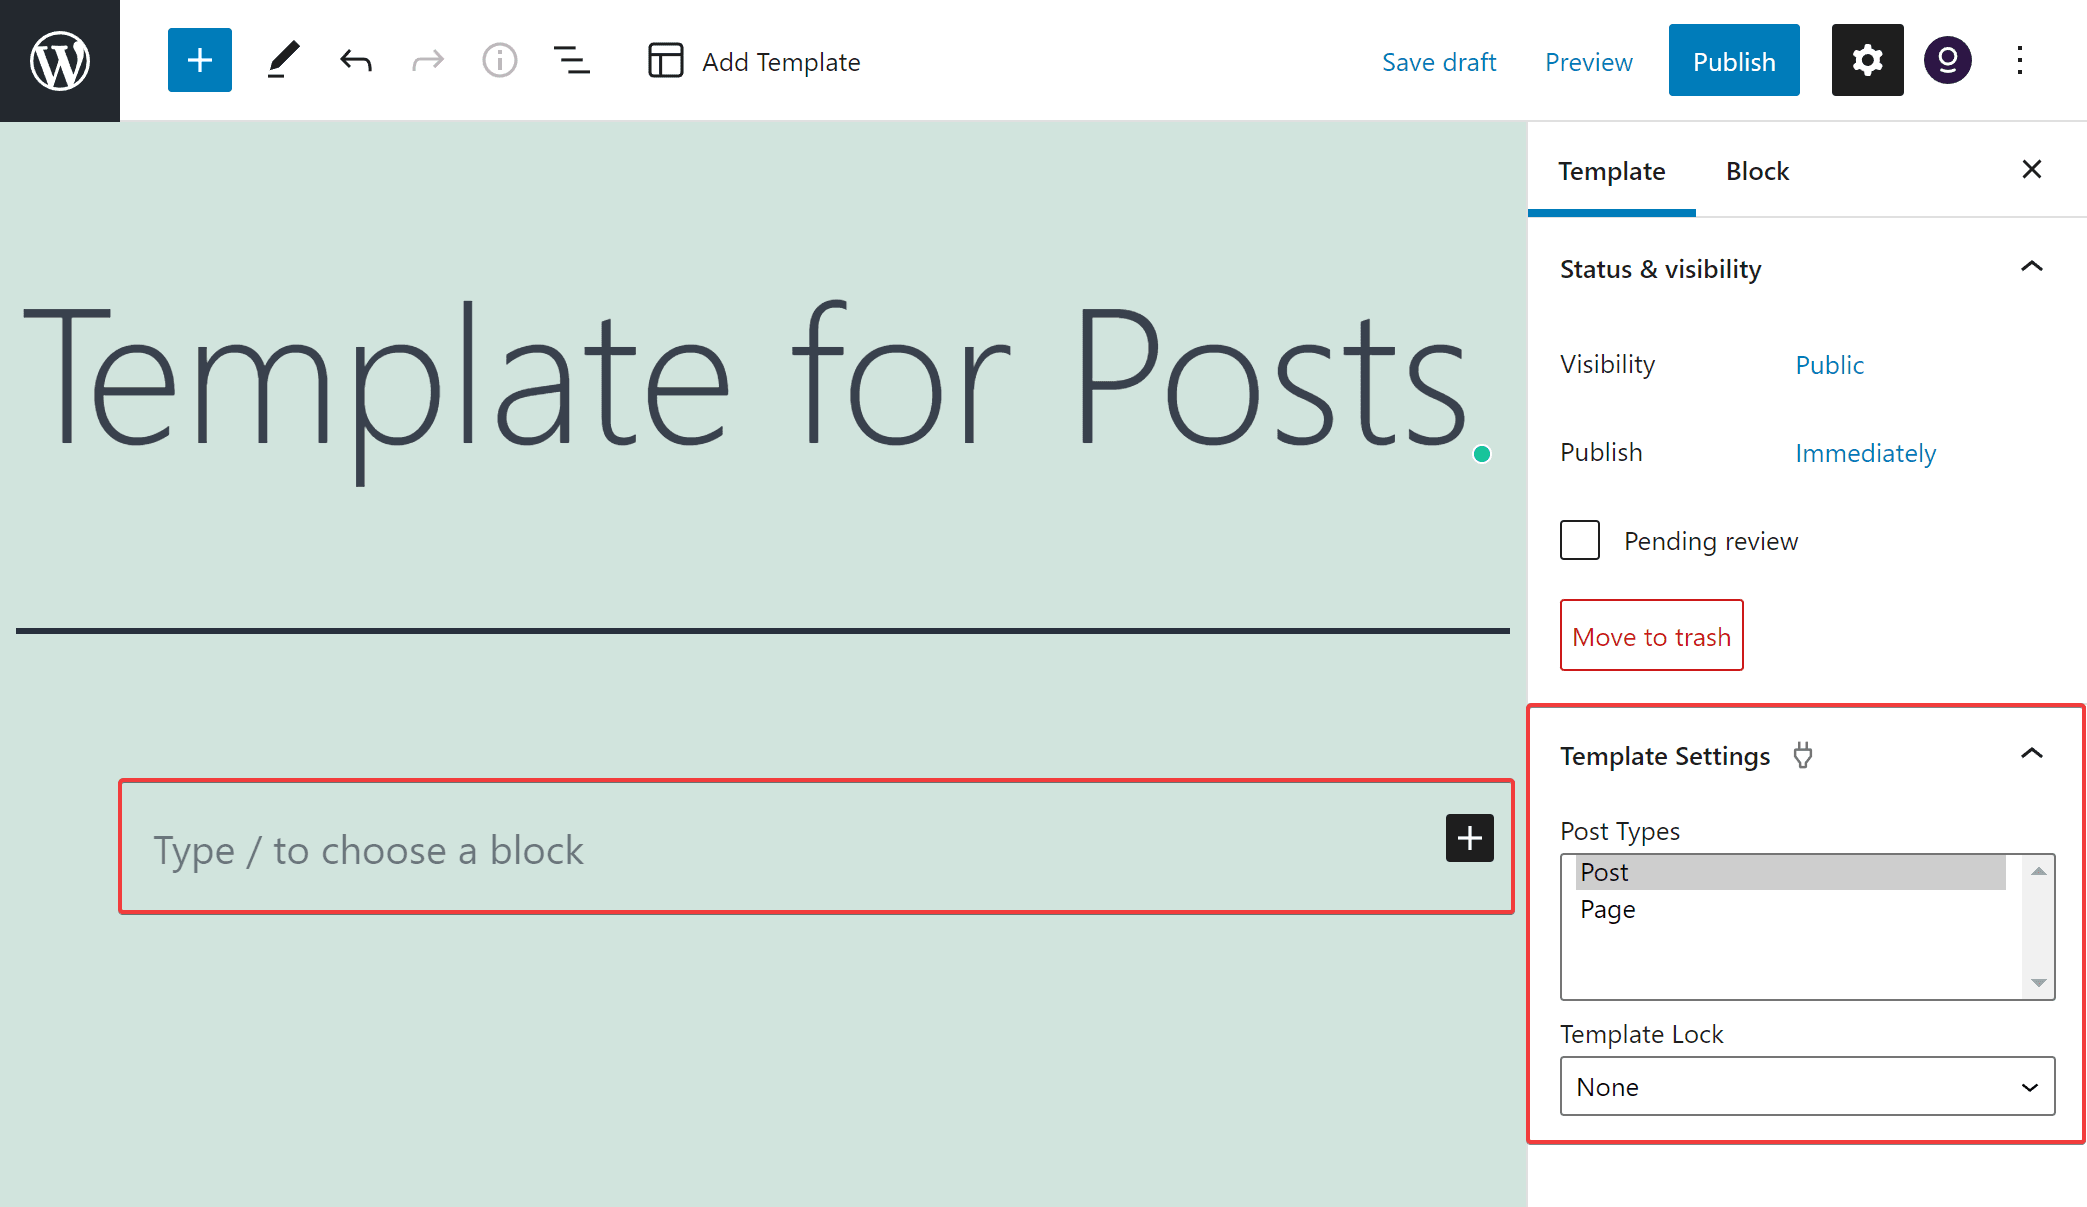Select the Tools mode pencil icon
The height and width of the screenshot is (1207, 2087).
pos(283,60)
